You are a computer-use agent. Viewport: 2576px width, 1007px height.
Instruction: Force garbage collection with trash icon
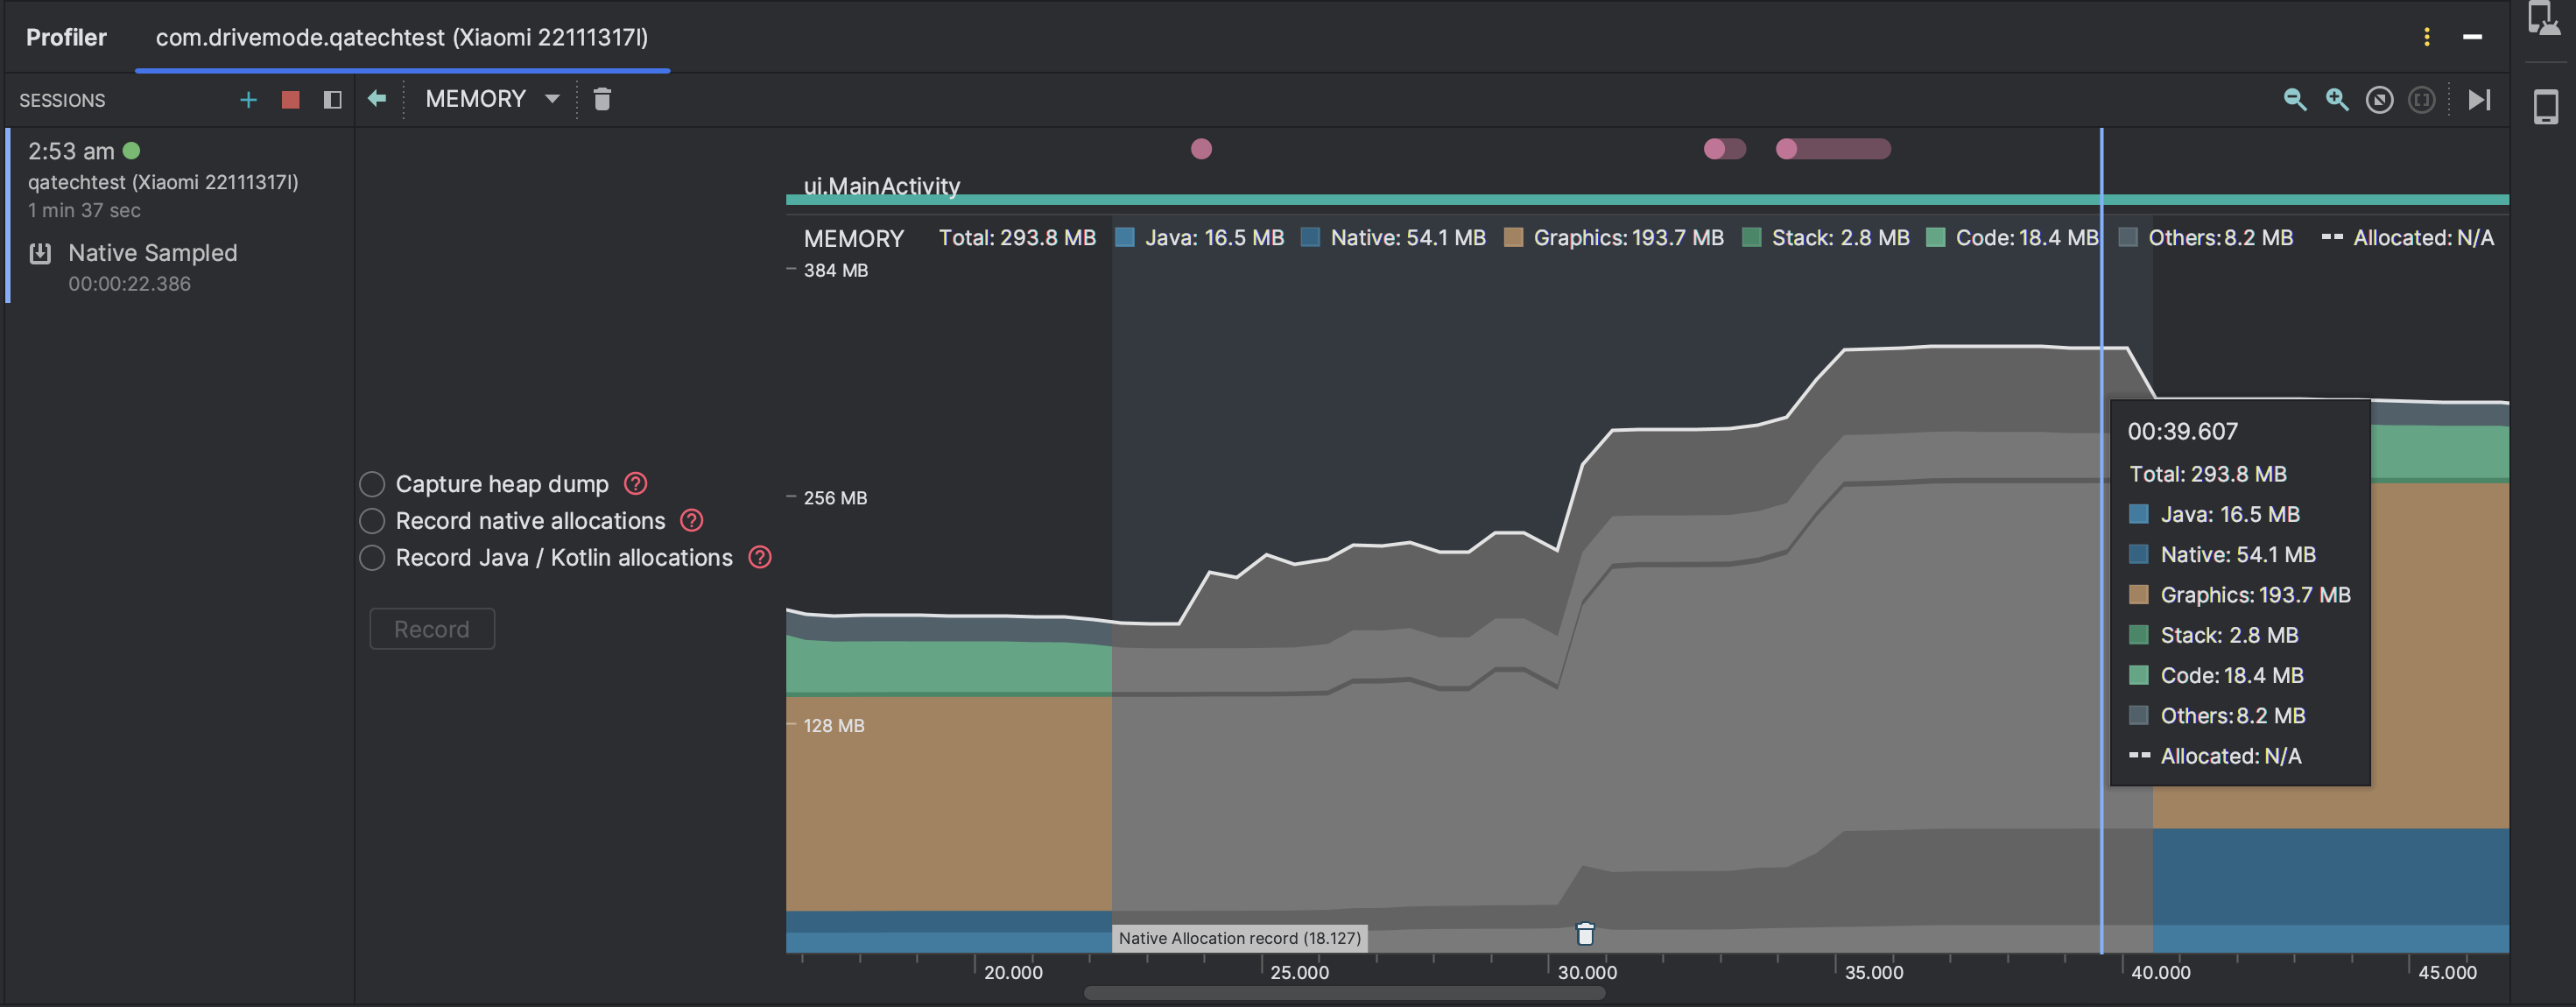pos(602,99)
